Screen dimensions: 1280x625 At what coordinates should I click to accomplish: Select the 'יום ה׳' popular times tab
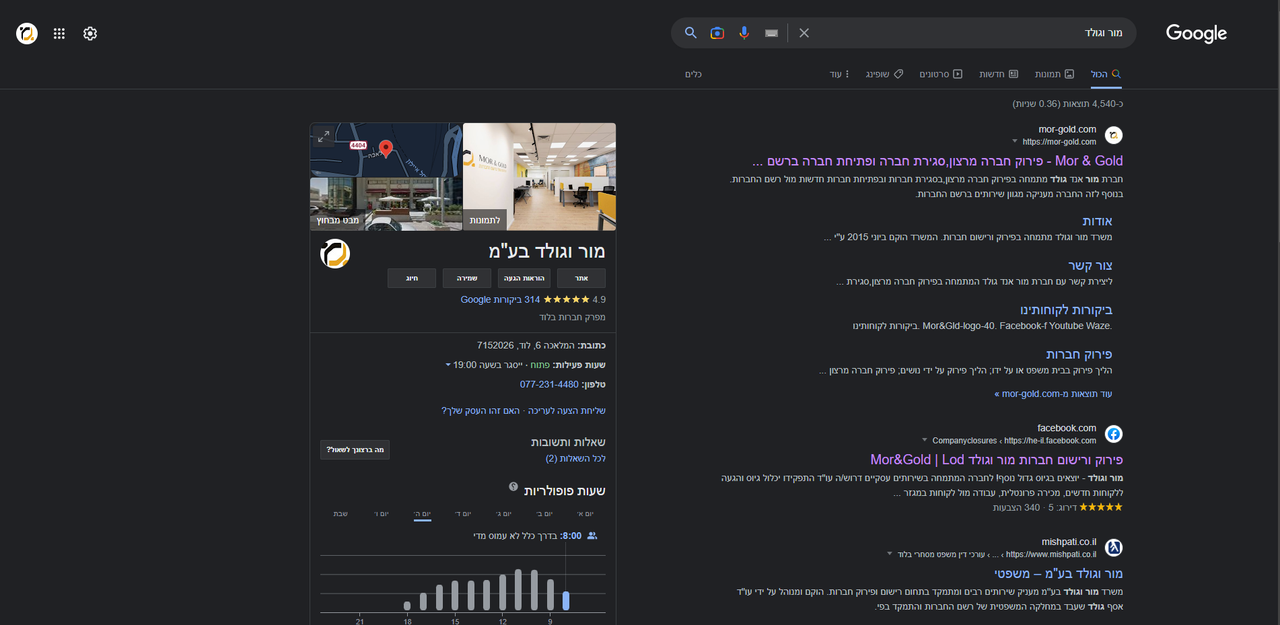pyautogui.click(x=423, y=513)
